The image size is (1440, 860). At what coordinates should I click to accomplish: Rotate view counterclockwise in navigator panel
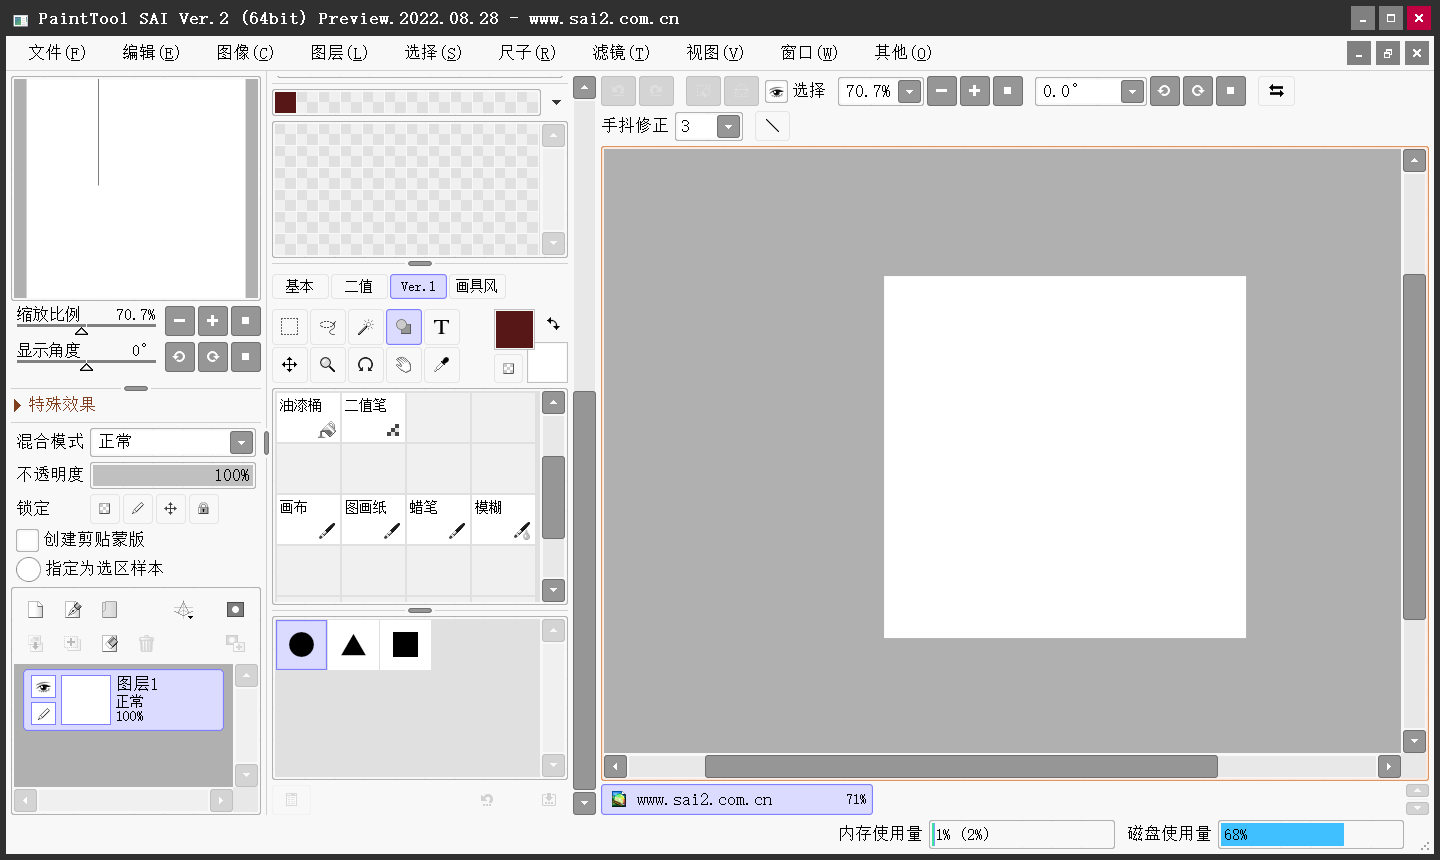[x=179, y=357]
